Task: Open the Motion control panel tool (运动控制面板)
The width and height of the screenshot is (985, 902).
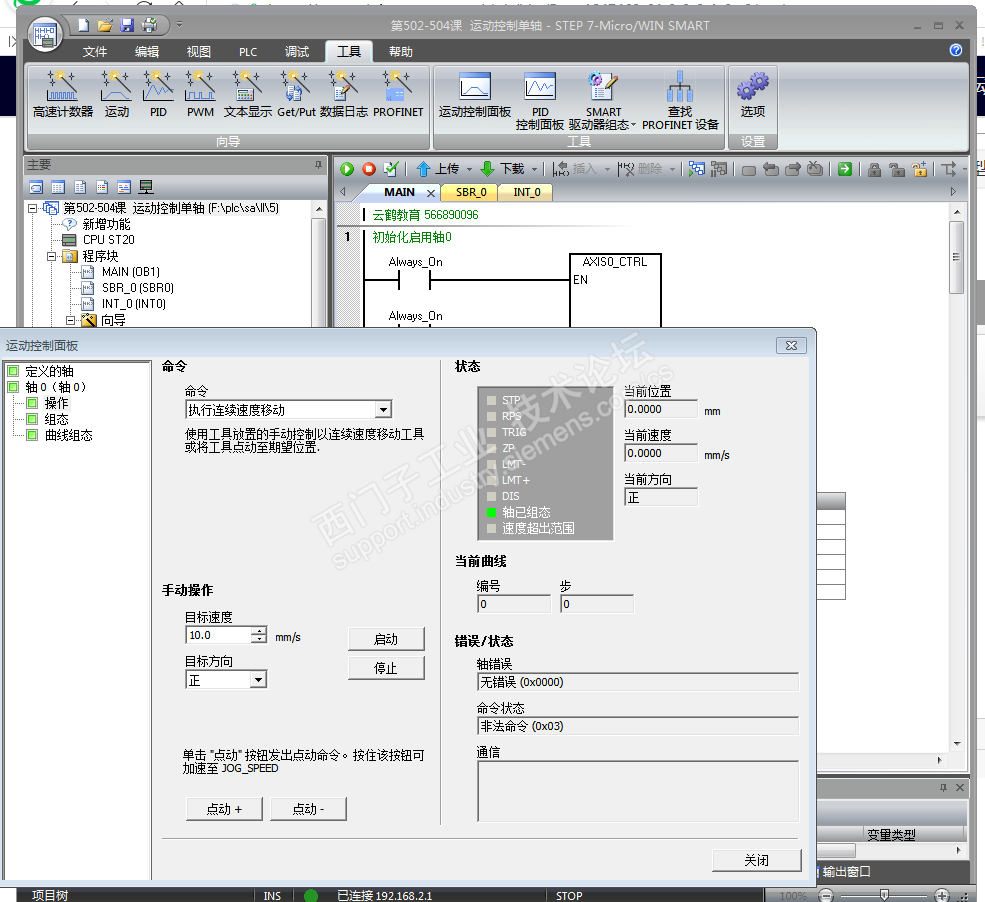Action: 475,94
